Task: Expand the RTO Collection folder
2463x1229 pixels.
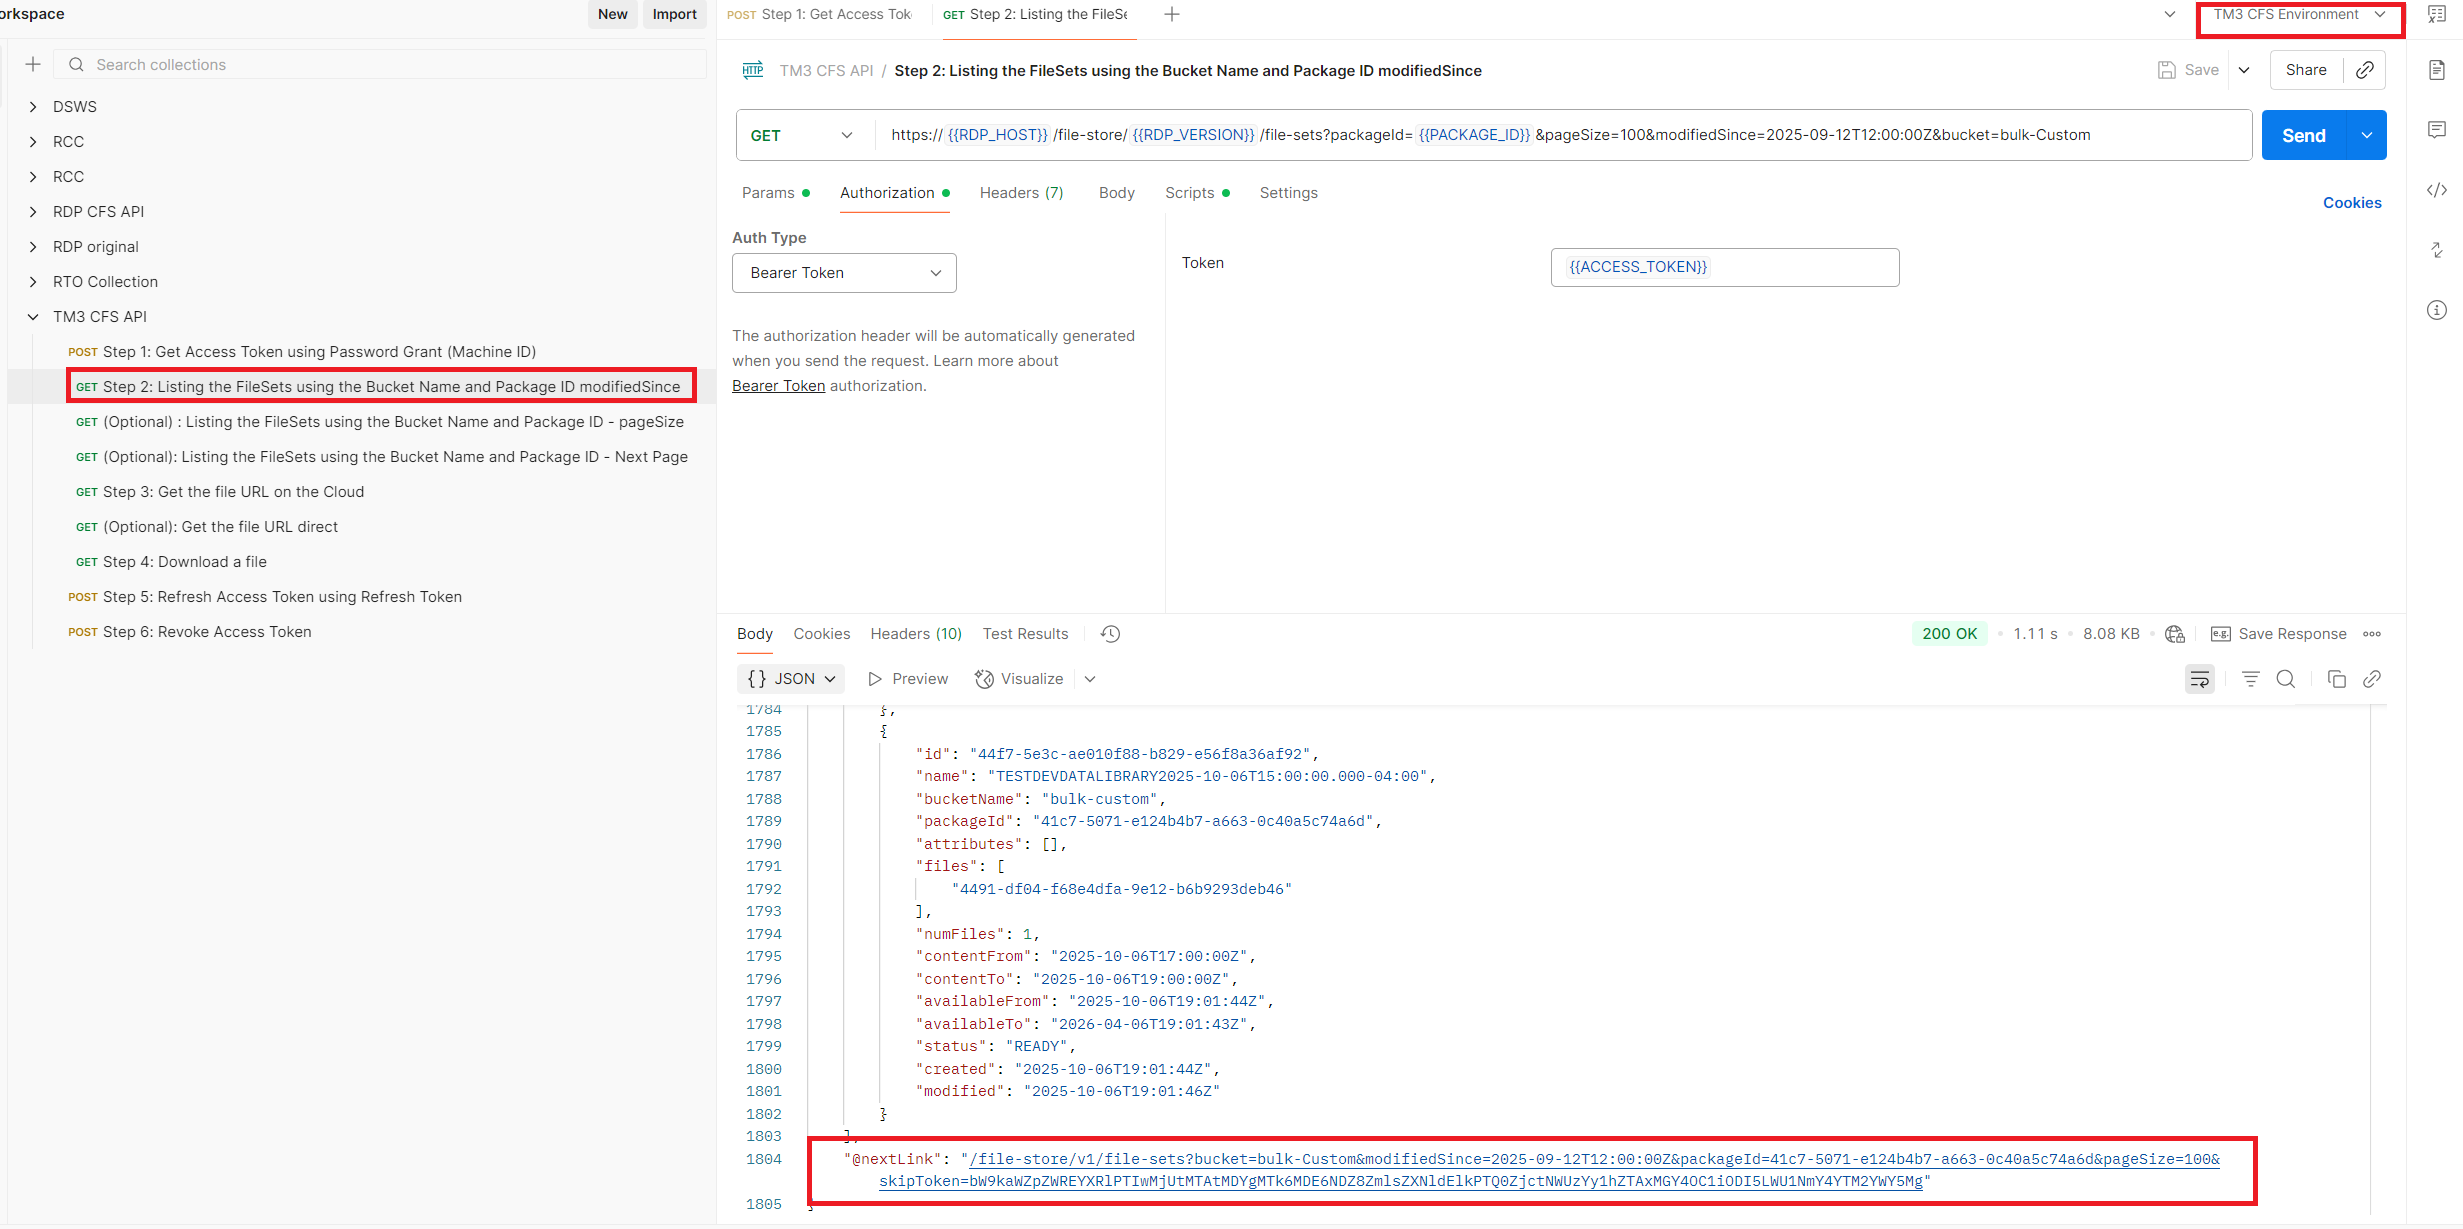Action: click(x=33, y=282)
